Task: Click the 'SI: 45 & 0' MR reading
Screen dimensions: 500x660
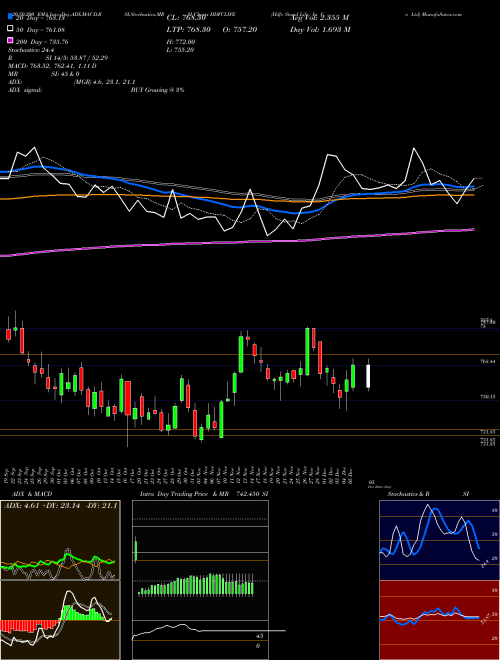Action: point(65,74)
